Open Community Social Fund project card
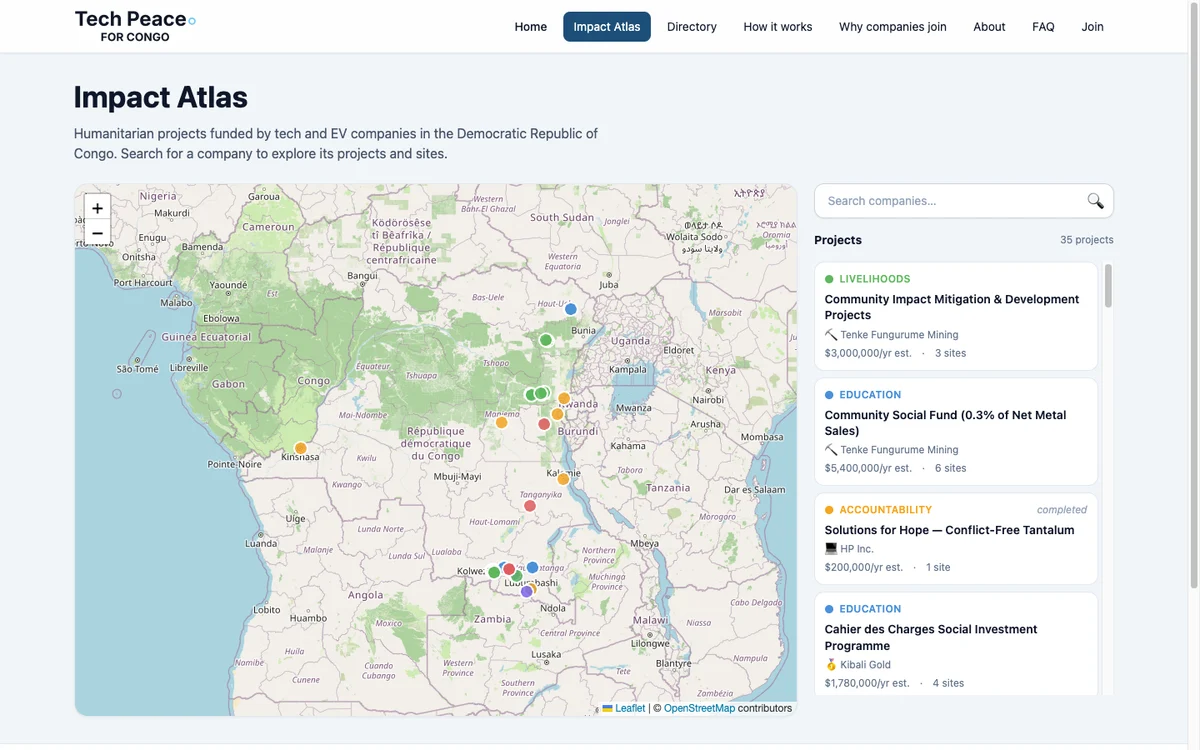The width and height of the screenshot is (1200, 750). point(956,431)
